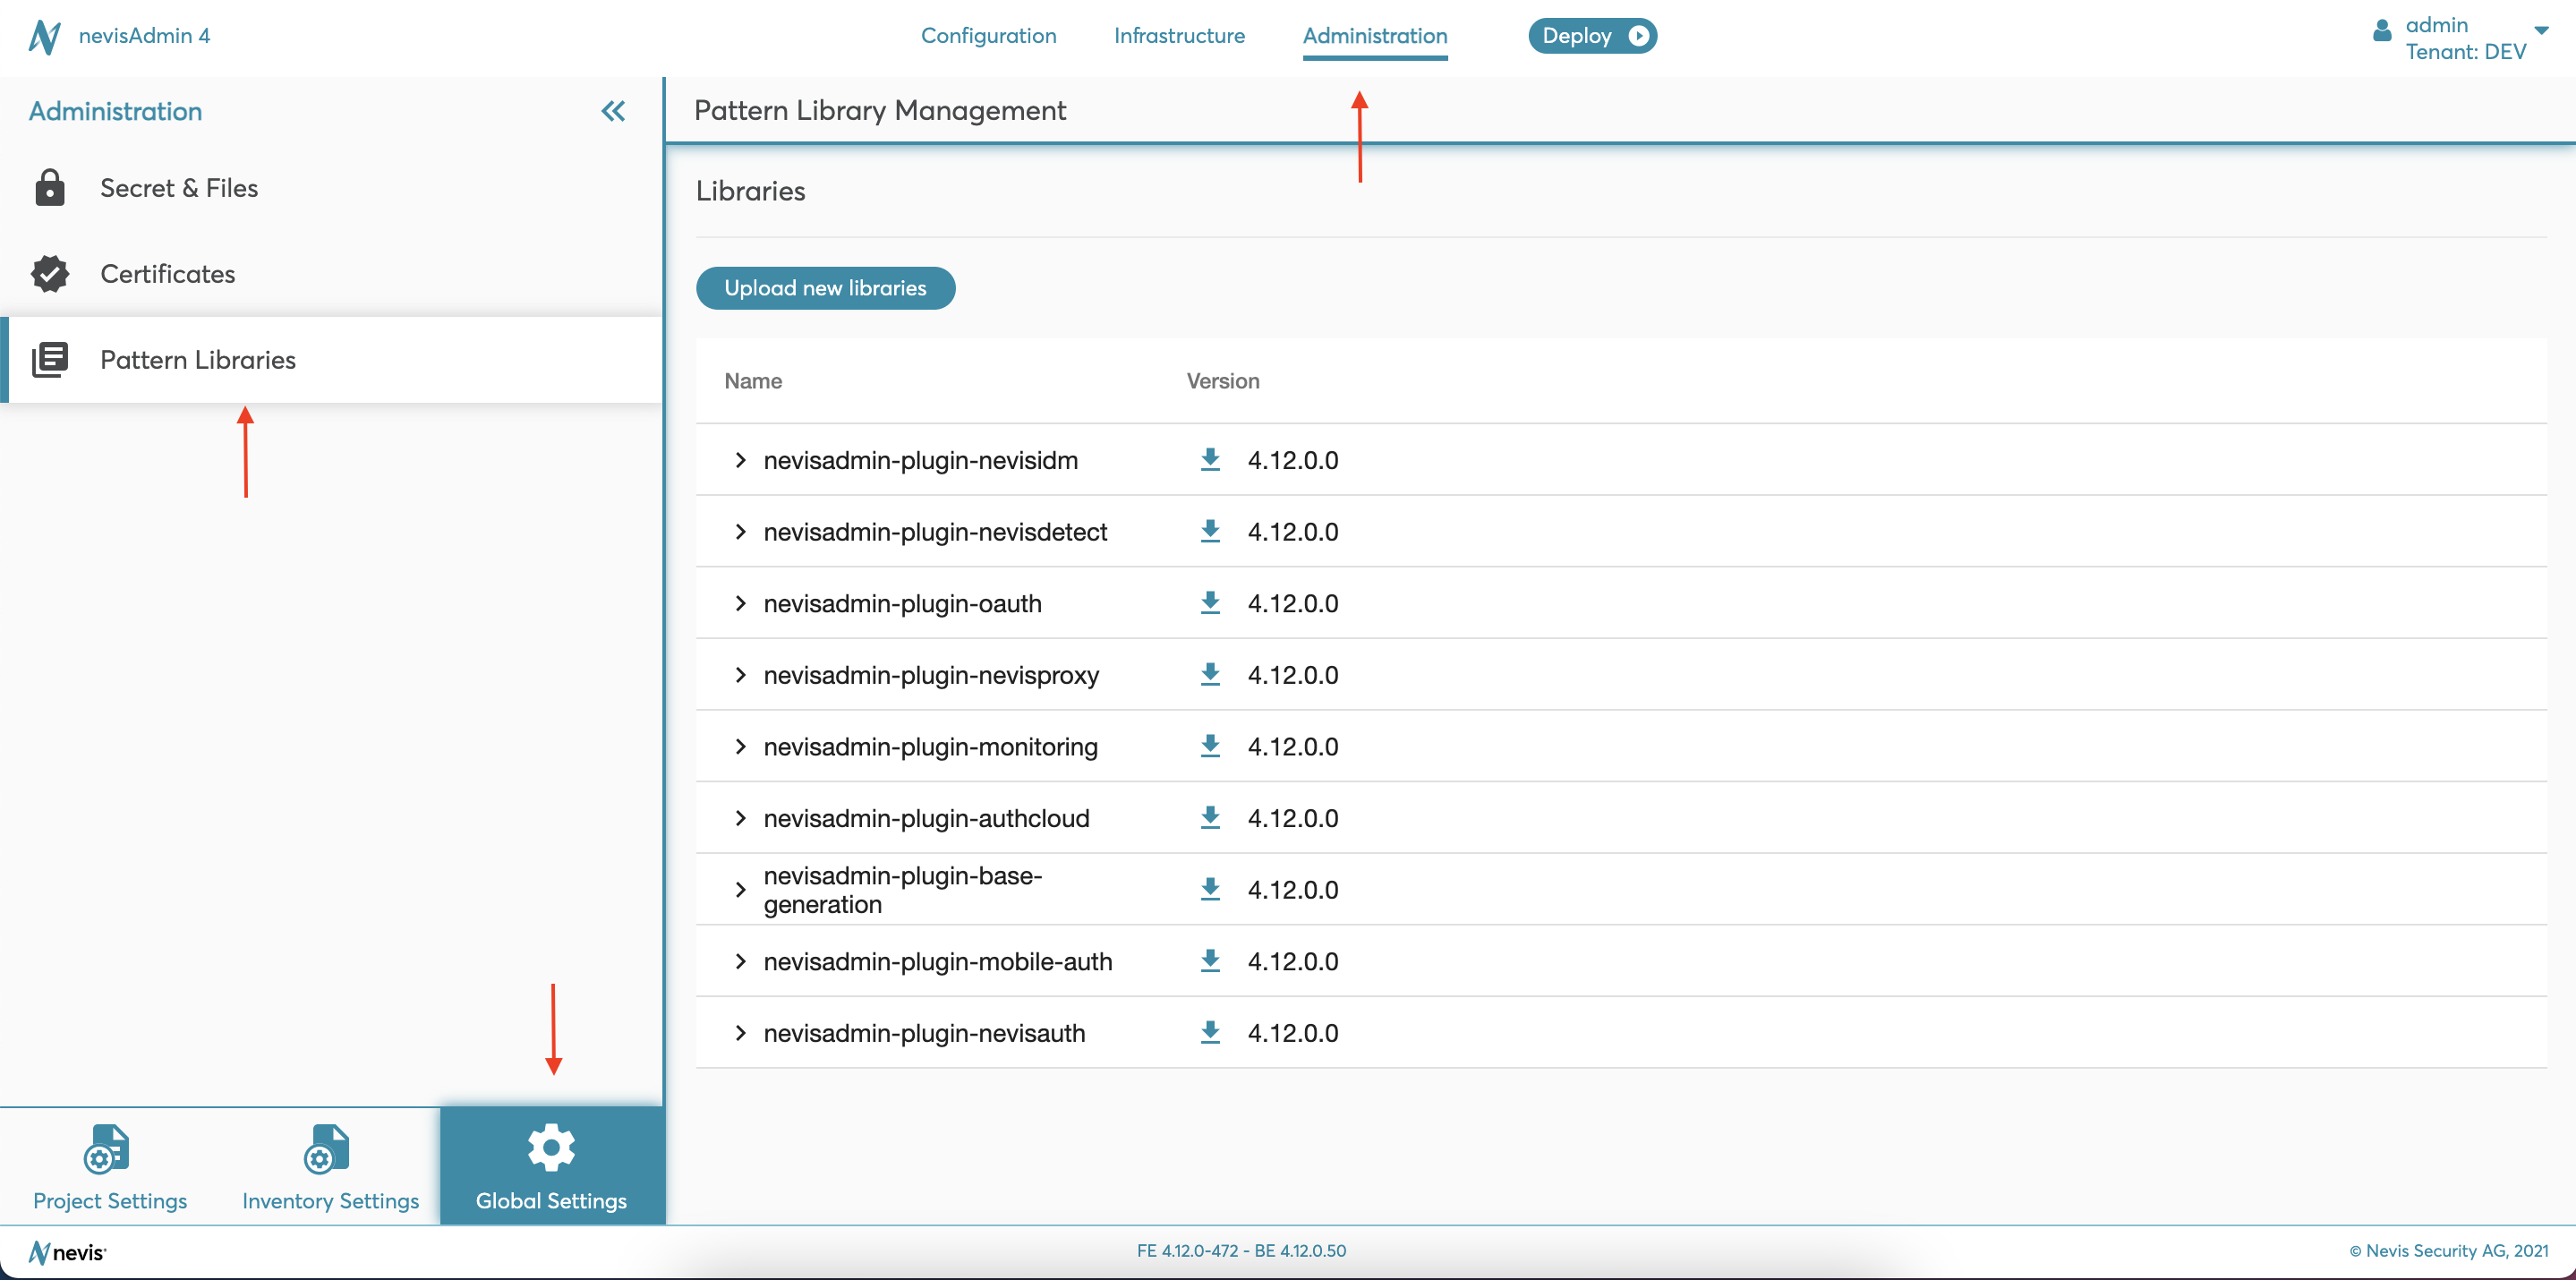Click the Certificates badge icon
The image size is (2576, 1280).
coord(50,274)
